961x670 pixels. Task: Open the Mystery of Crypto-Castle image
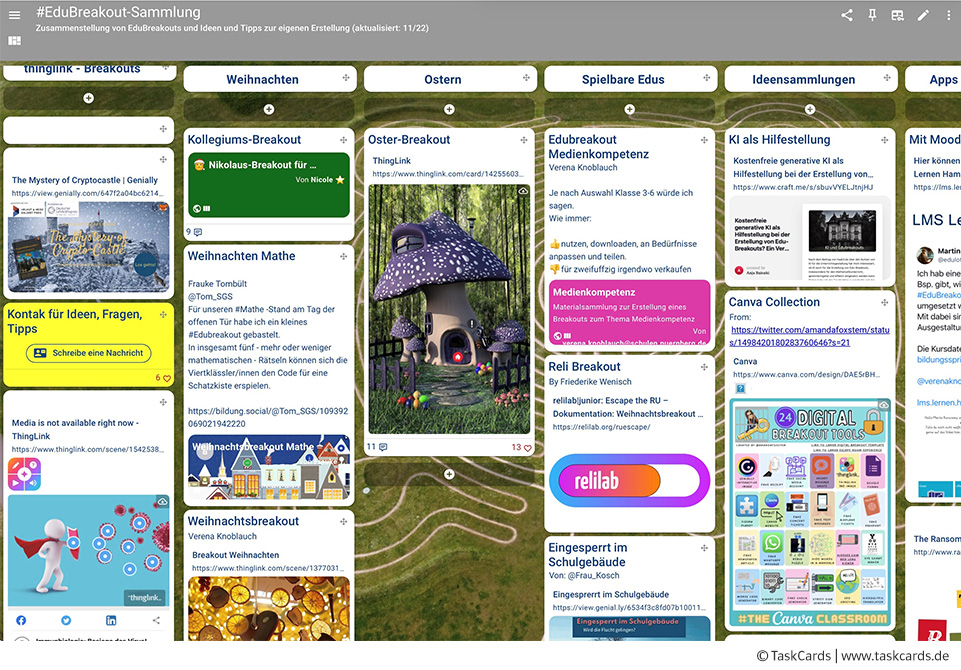click(88, 246)
